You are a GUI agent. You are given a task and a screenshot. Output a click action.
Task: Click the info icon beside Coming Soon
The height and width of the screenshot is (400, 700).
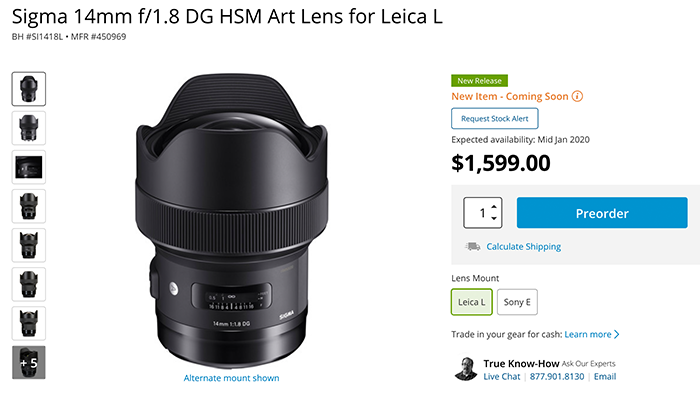pos(578,96)
